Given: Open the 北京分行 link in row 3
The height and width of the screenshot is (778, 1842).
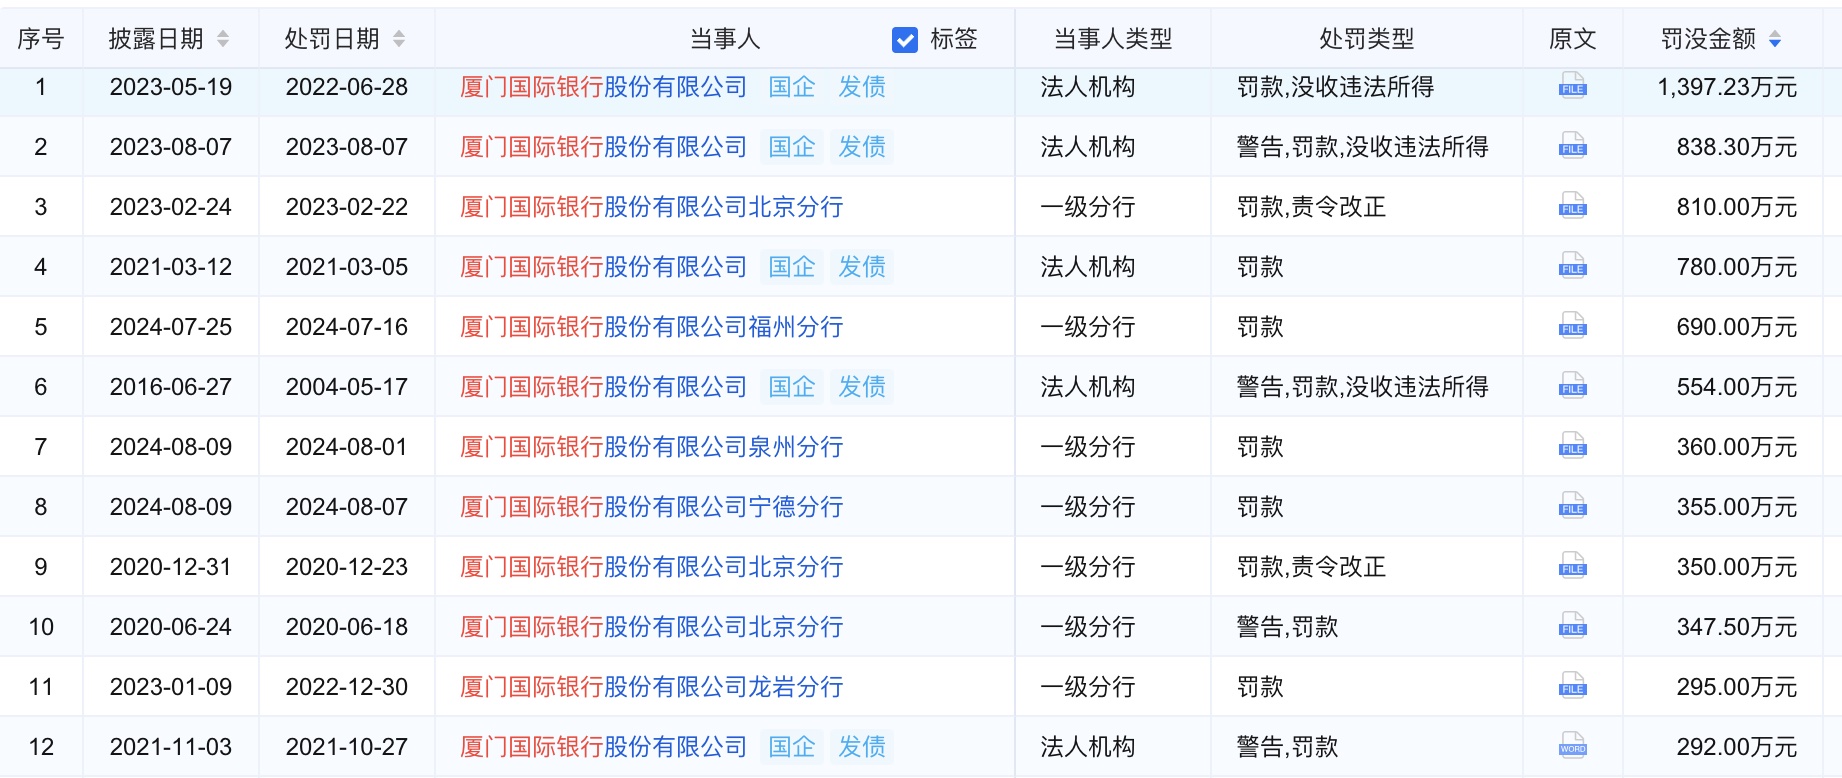Looking at the screenshot, I should point(651,207).
